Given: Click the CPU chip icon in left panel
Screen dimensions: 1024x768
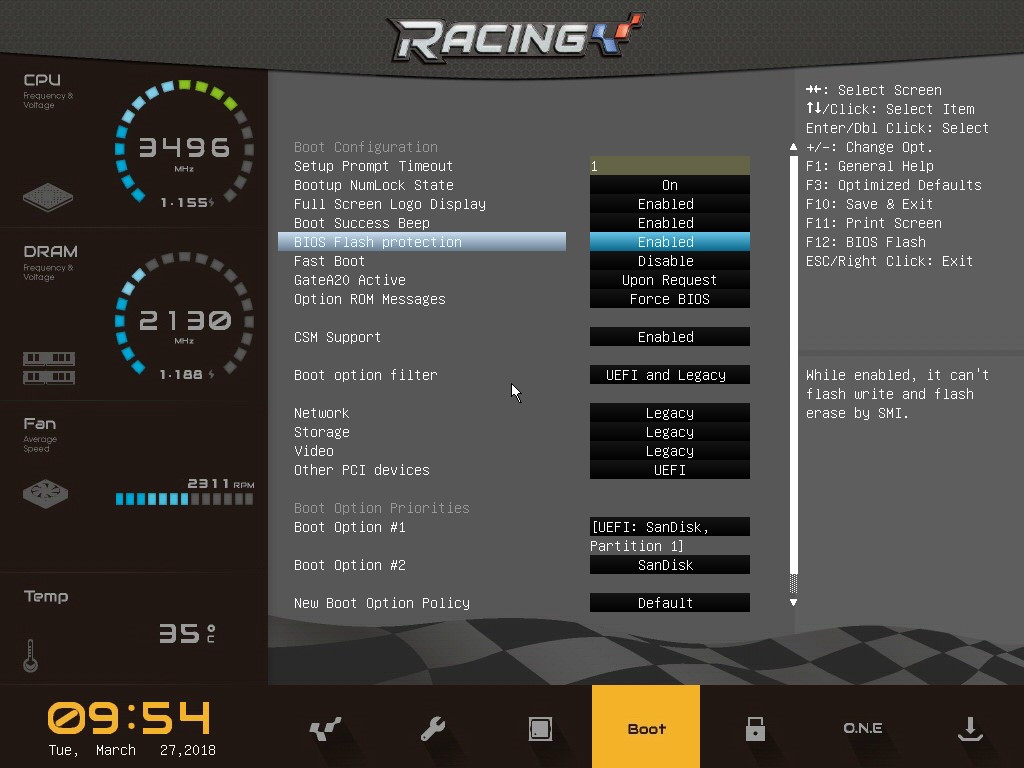Looking at the screenshot, I should [x=48, y=196].
